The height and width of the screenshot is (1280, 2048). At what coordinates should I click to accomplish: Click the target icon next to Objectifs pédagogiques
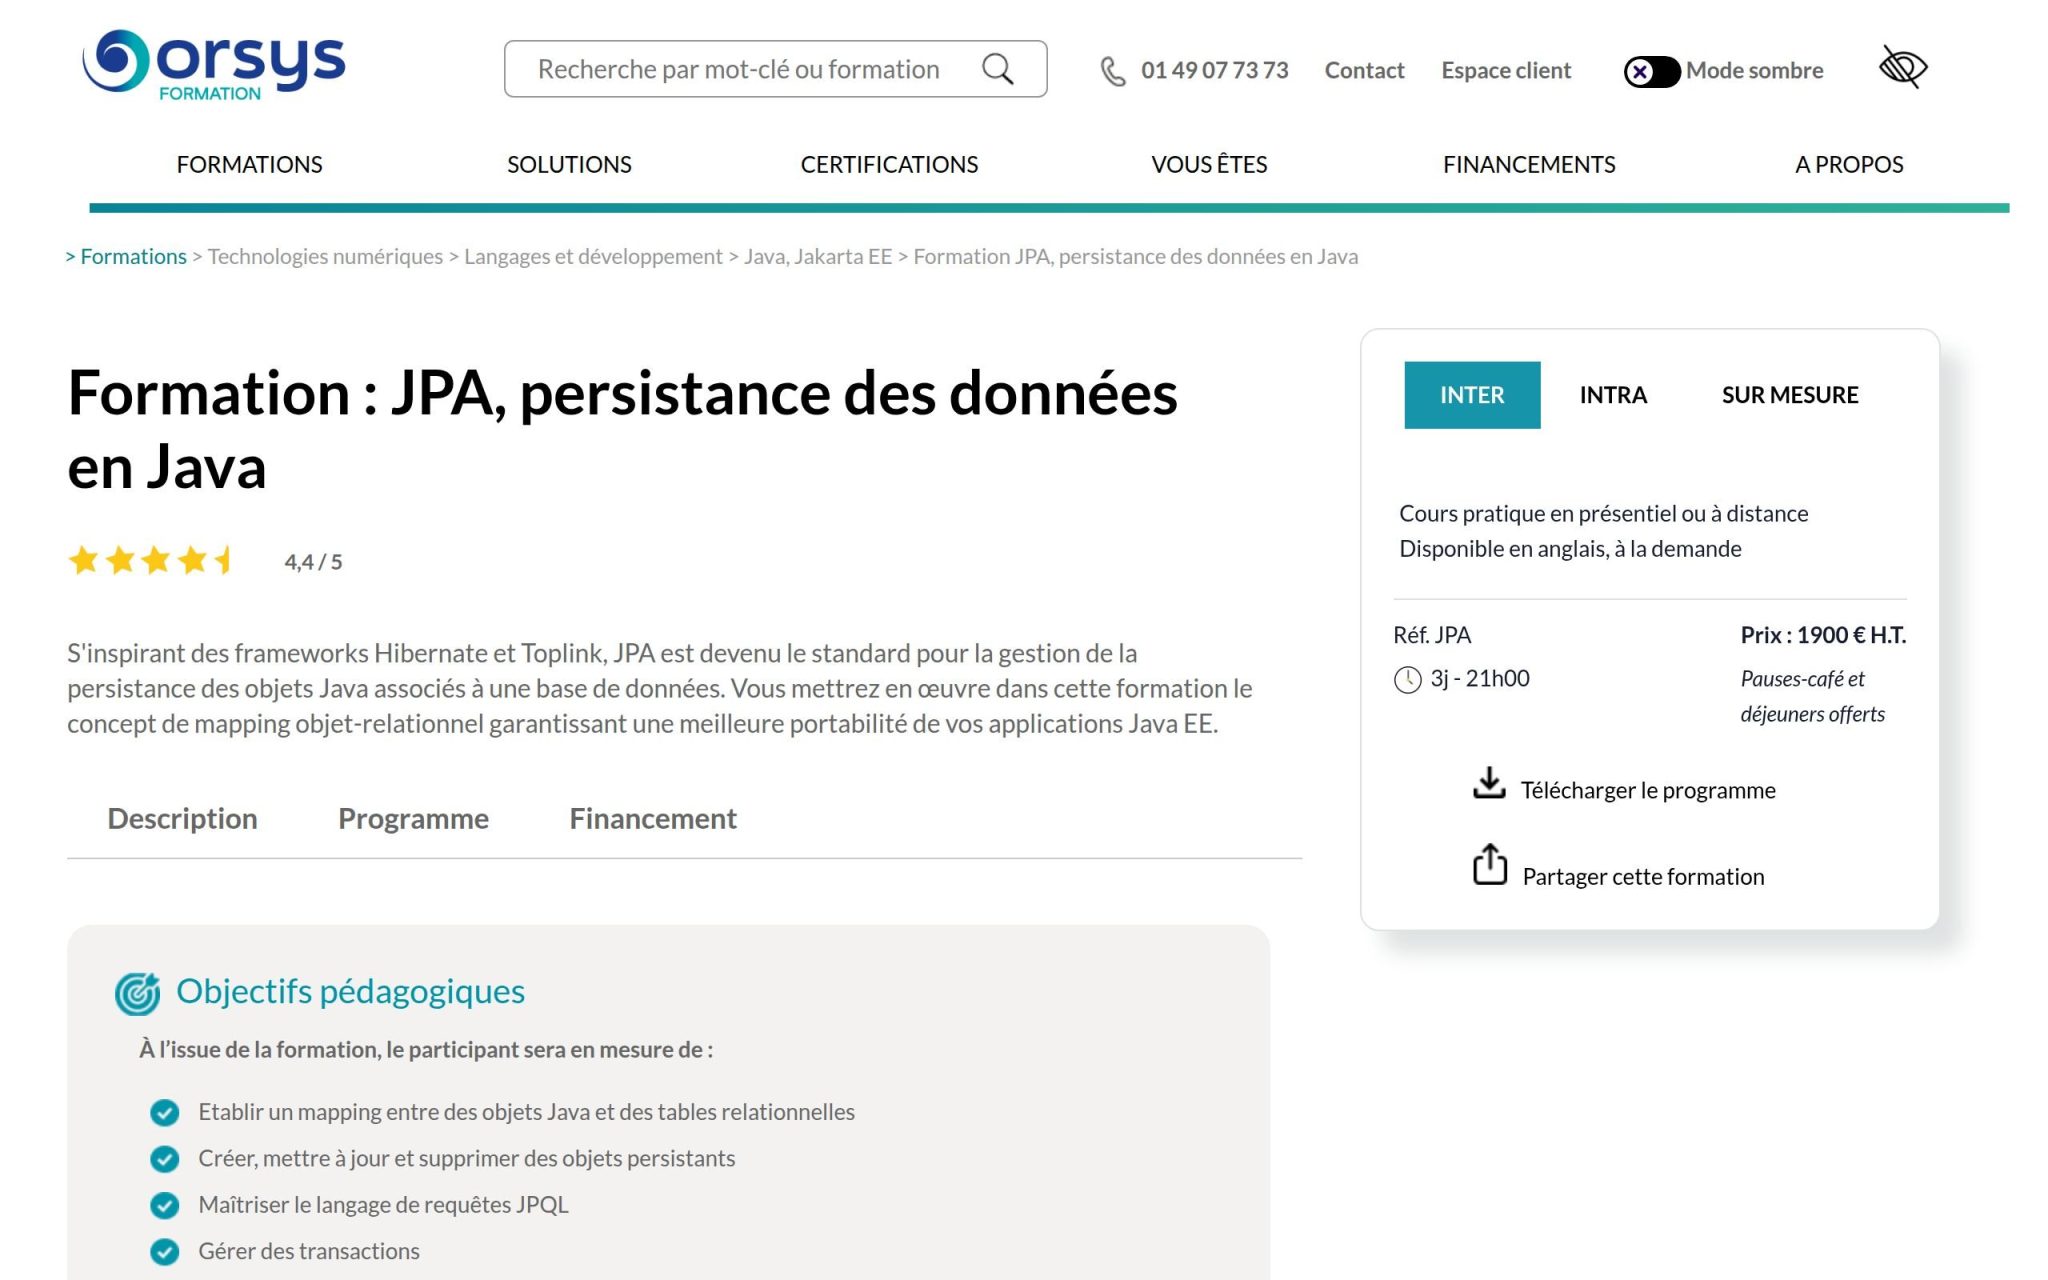[138, 993]
